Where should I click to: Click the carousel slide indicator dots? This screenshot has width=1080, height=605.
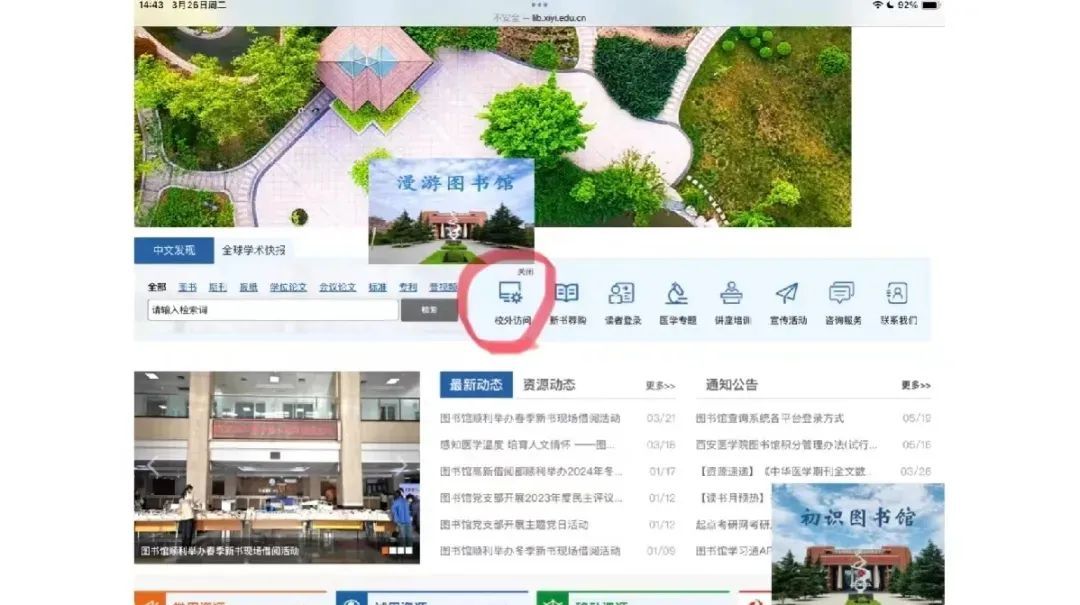399,550
